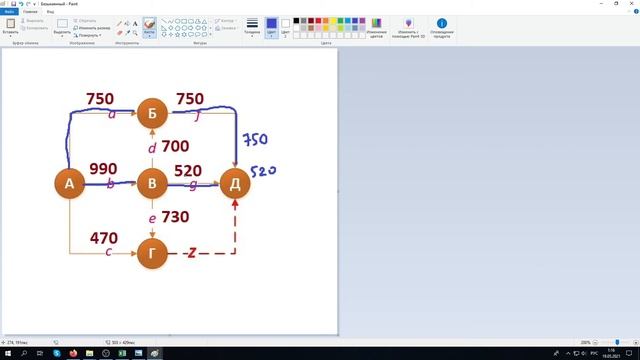Click the Redo arrow in title bar
The width and height of the screenshot is (640, 360).
[28, 4]
